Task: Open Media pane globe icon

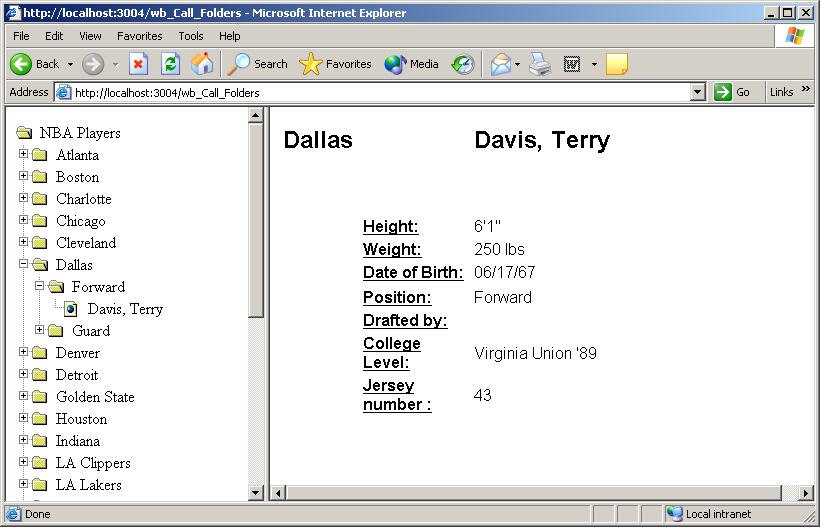Action: (395, 64)
